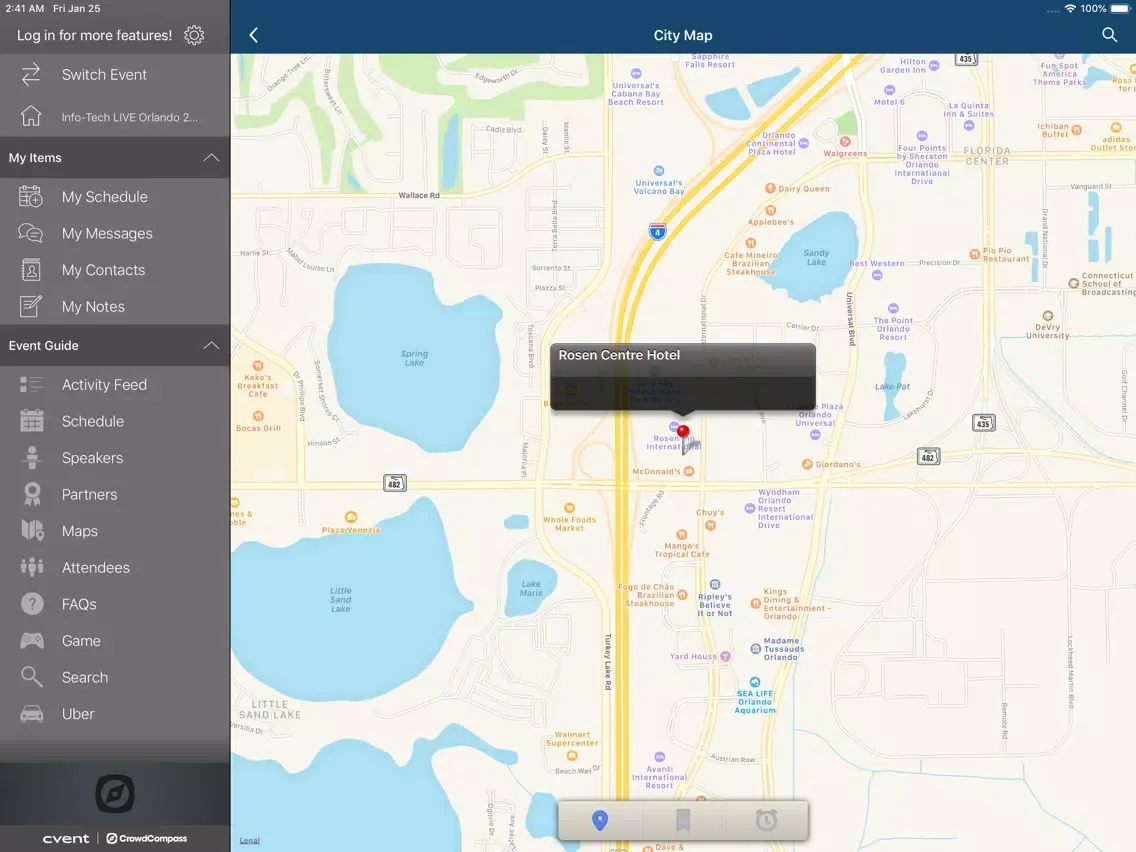Tap the Dairy Queen map marker

coord(770,188)
